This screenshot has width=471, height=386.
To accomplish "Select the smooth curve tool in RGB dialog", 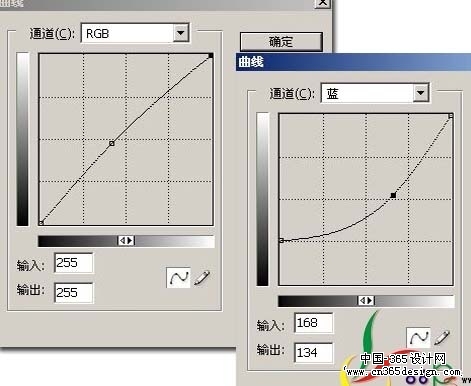I will coord(178,277).
